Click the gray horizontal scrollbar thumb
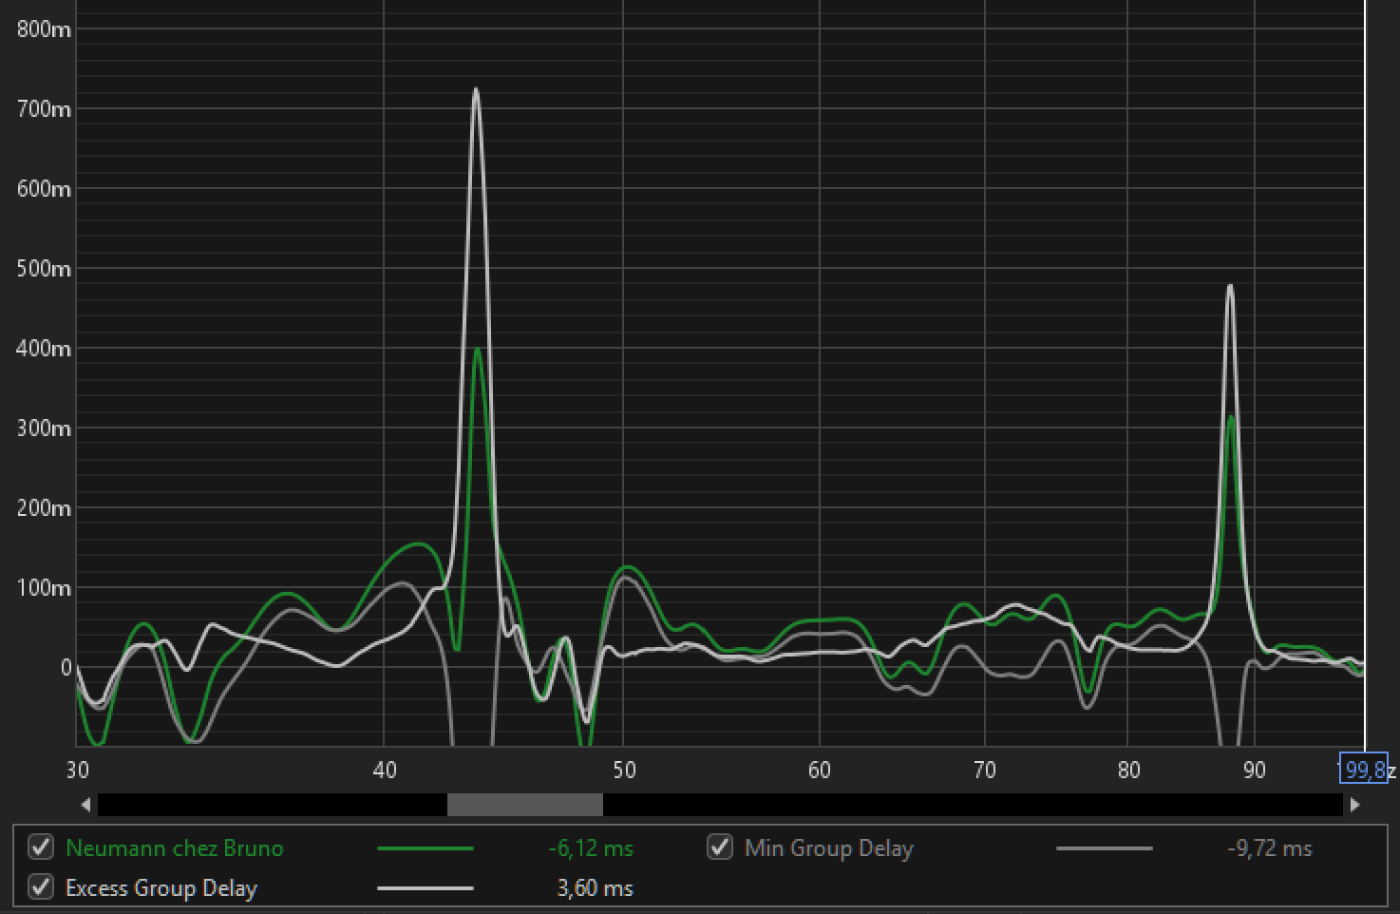This screenshot has width=1400, height=914. click(x=525, y=804)
